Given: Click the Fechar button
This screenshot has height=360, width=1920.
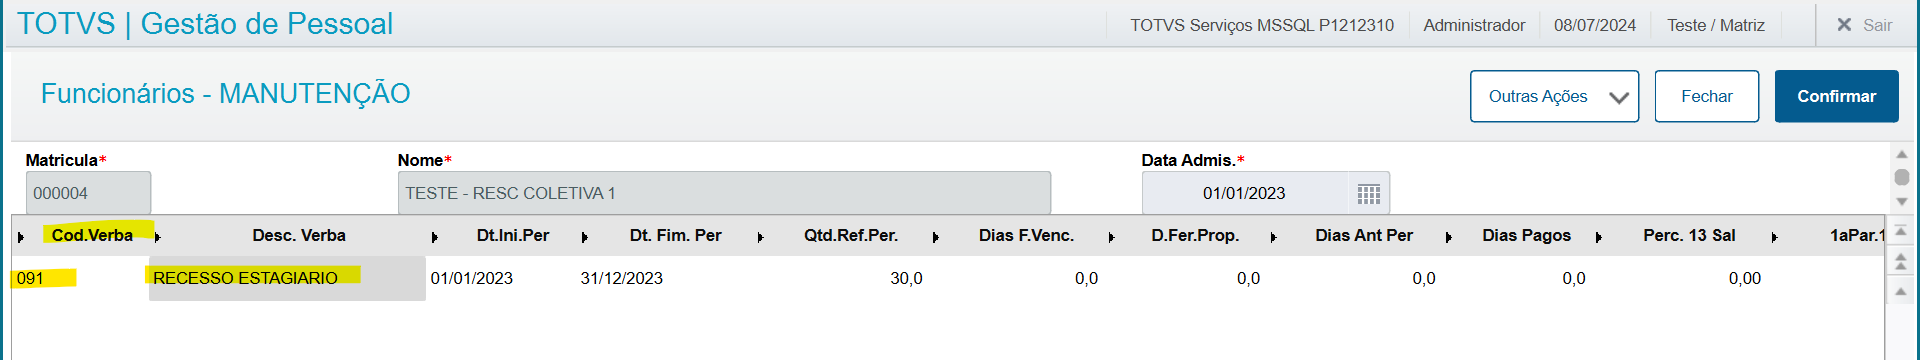Looking at the screenshot, I should [1706, 96].
